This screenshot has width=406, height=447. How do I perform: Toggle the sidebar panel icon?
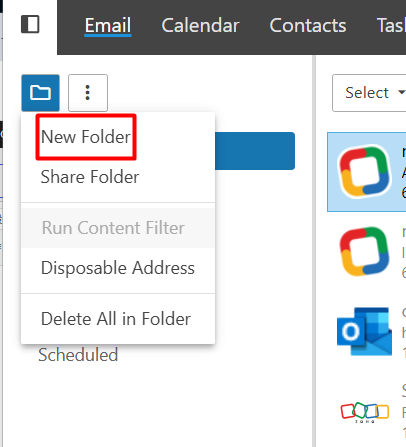click(x=30, y=24)
